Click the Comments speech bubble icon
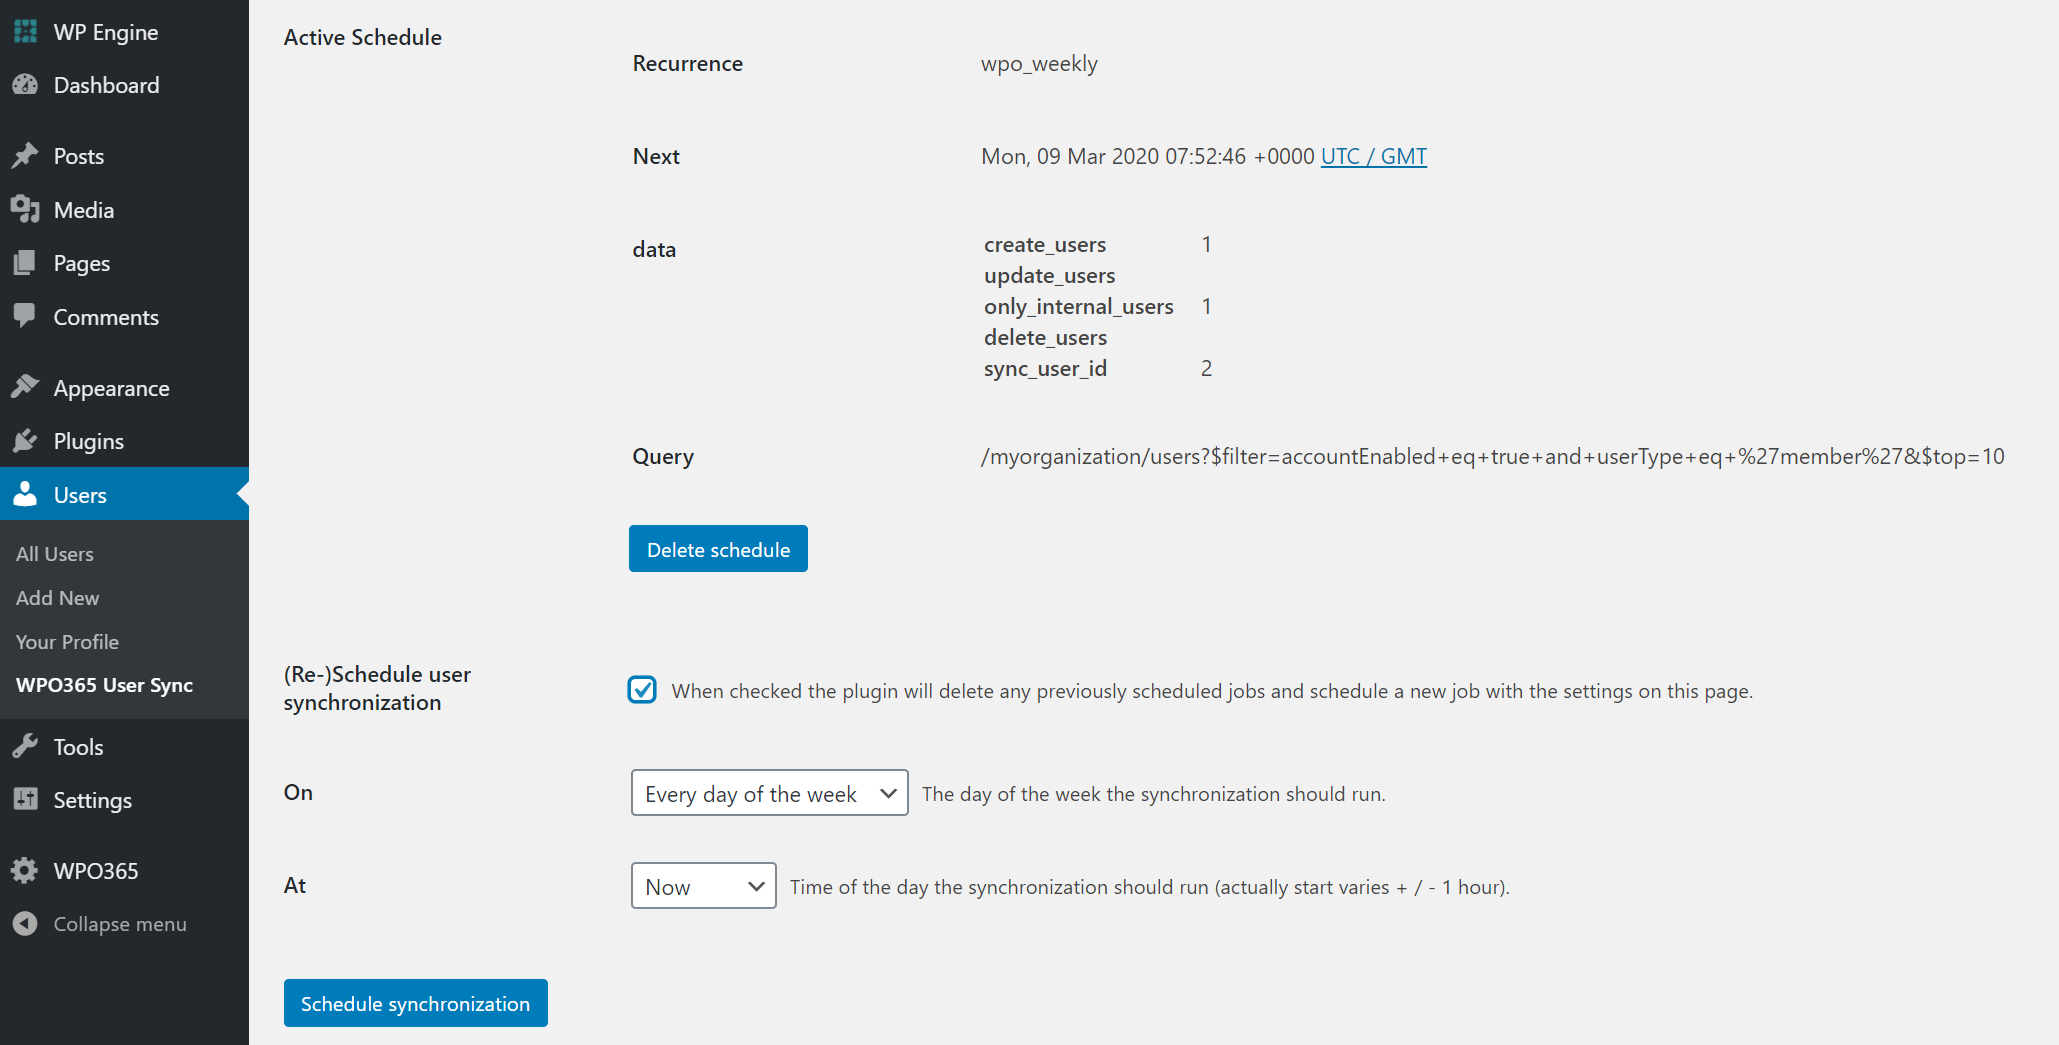 pyautogui.click(x=25, y=317)
